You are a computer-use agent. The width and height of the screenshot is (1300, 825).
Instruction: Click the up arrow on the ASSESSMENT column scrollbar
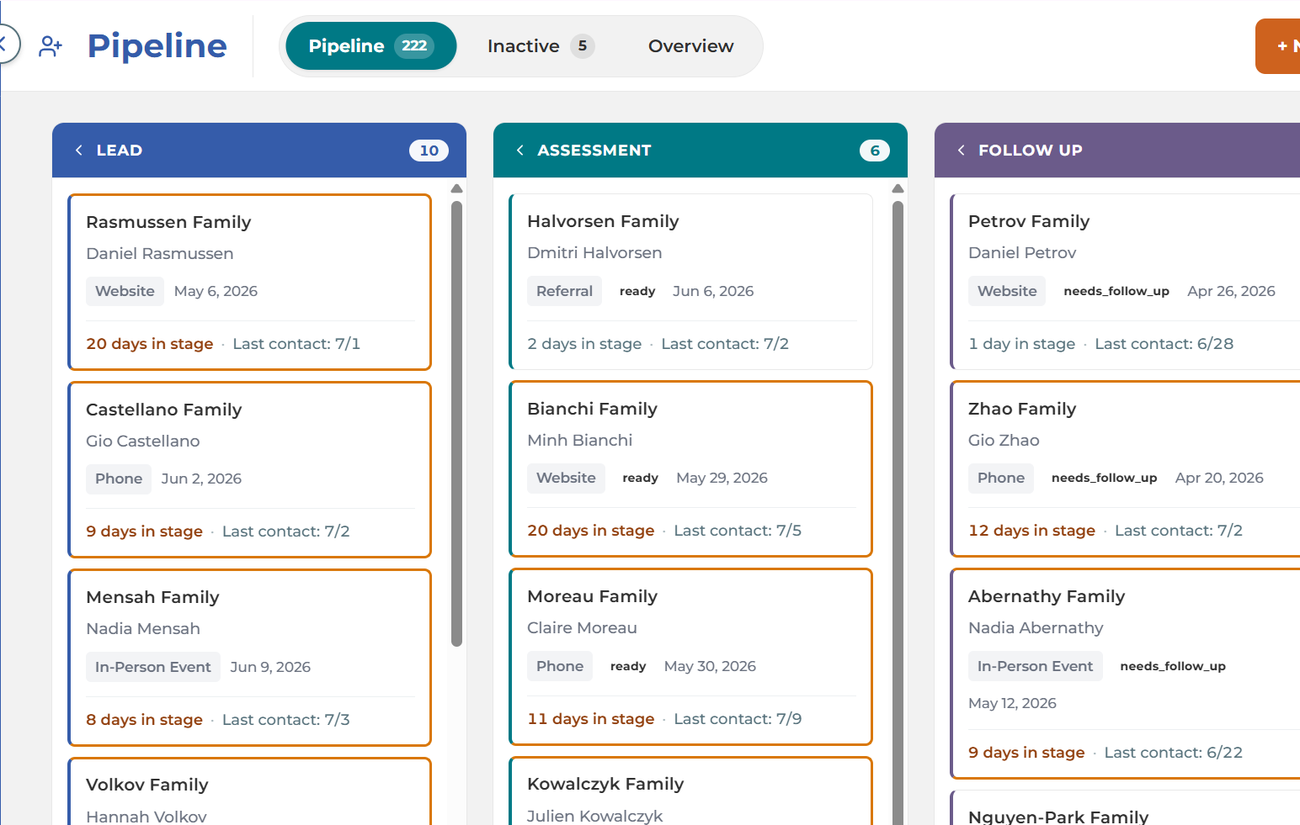(898, 188)
